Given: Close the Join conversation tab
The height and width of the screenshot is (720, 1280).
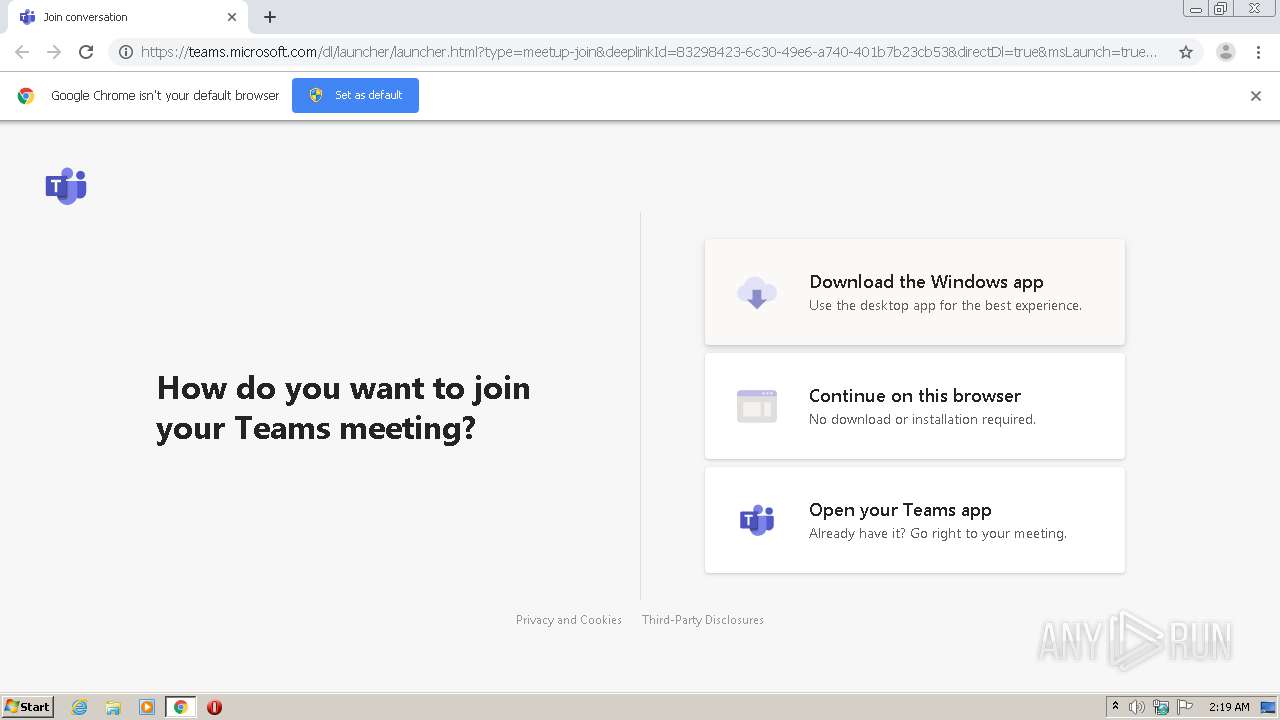Looking at the screenshot, I should click(232, 17).
